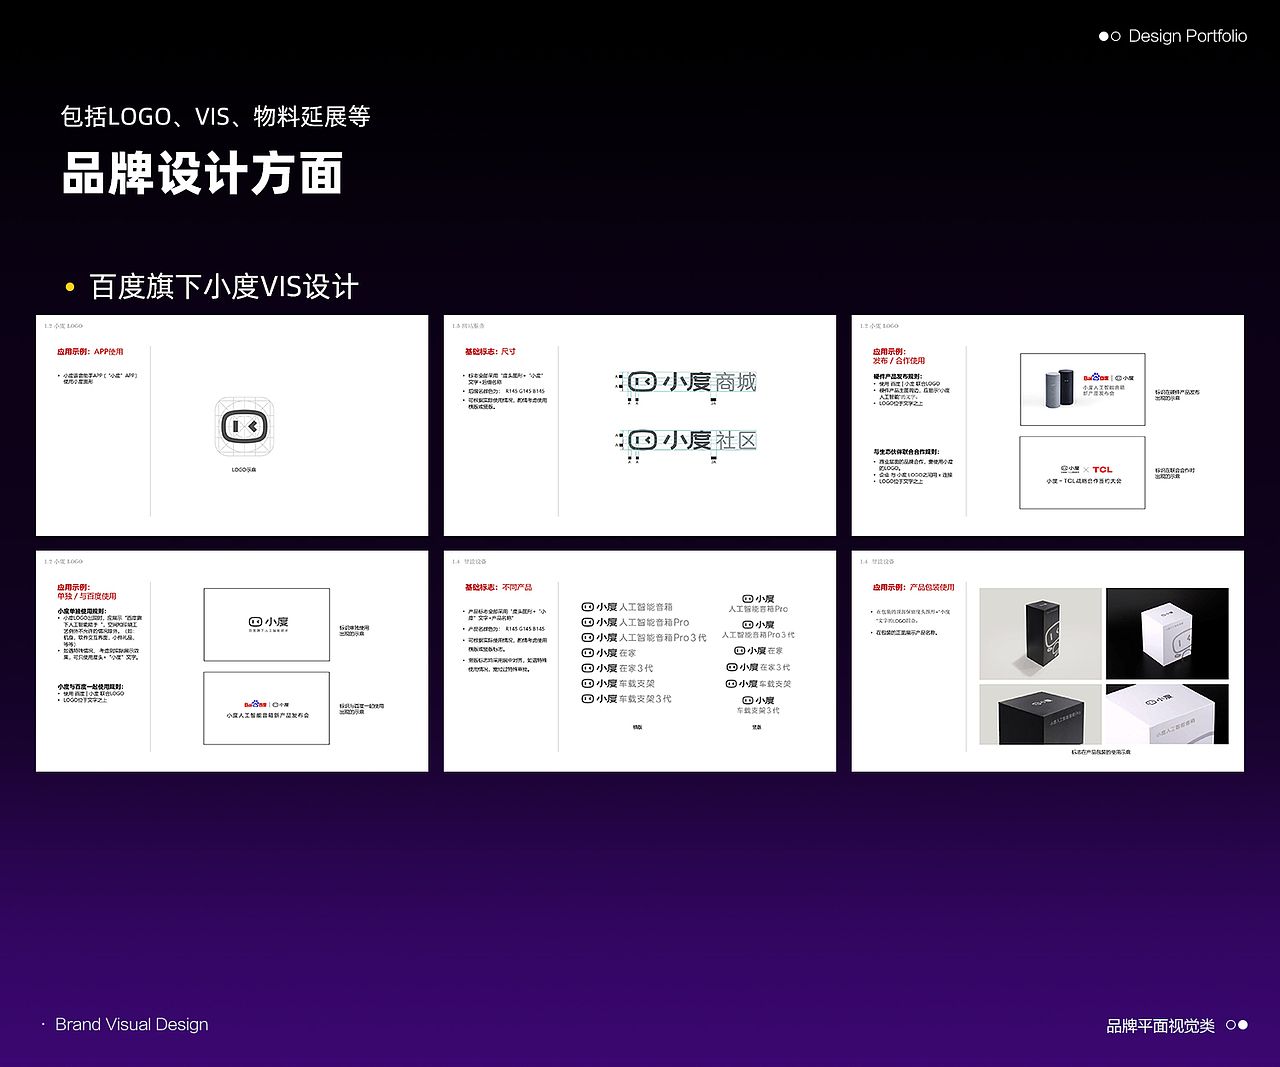The image size is (1280, 1067).
Task: Click the tall black packaging box photo
Action: 1040,634
